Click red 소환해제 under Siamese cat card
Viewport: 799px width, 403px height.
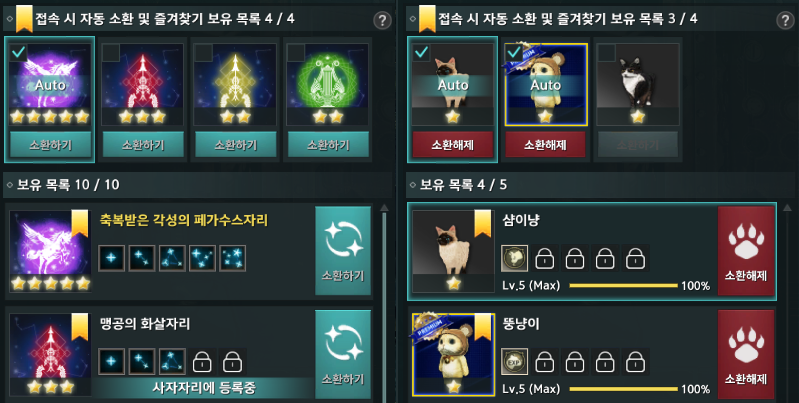(x=452, y=145)
